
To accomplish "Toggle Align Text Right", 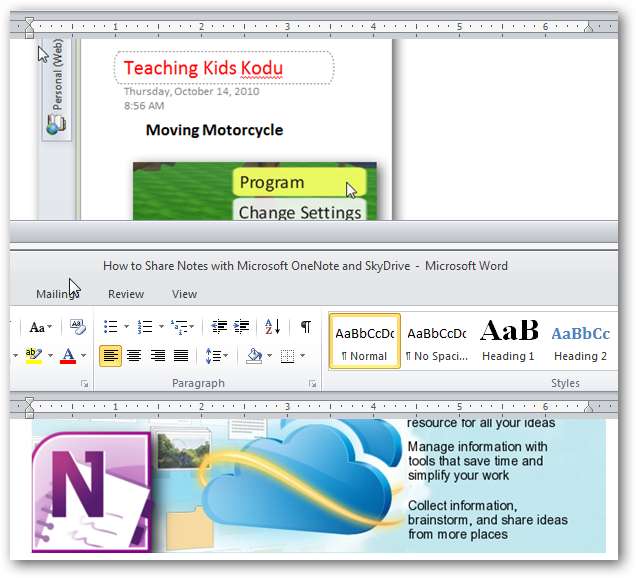I will [157, 356].
